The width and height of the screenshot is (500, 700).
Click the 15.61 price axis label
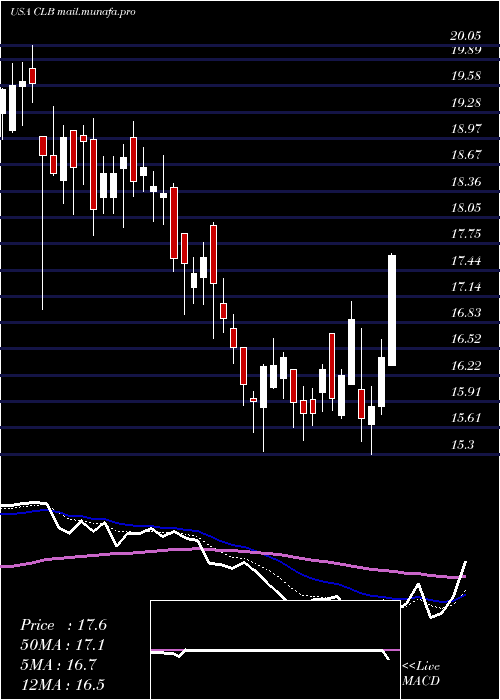coord(466,418)
